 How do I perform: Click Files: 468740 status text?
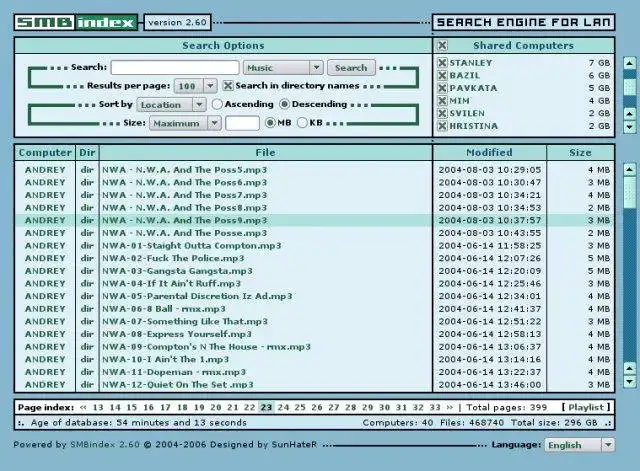click(x=472, y=422)
